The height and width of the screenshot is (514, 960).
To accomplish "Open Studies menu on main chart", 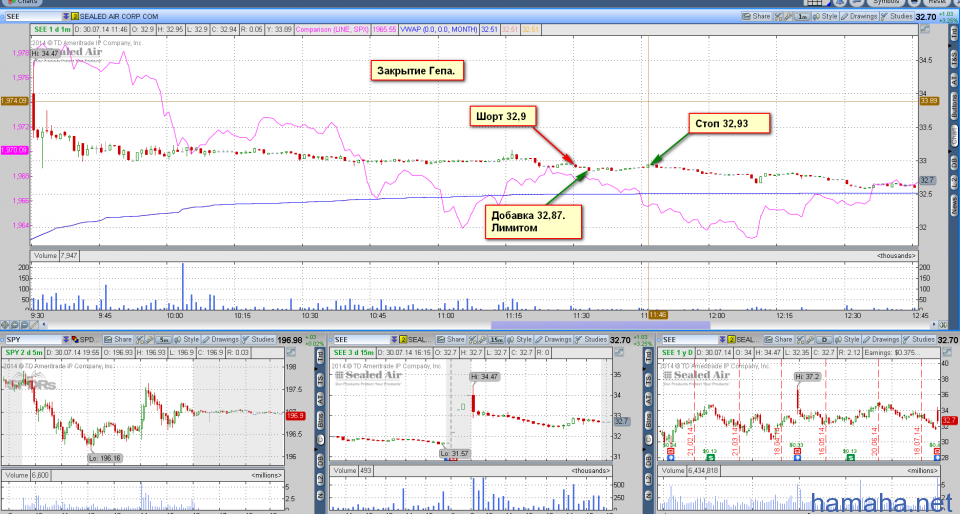I will 897,17.
